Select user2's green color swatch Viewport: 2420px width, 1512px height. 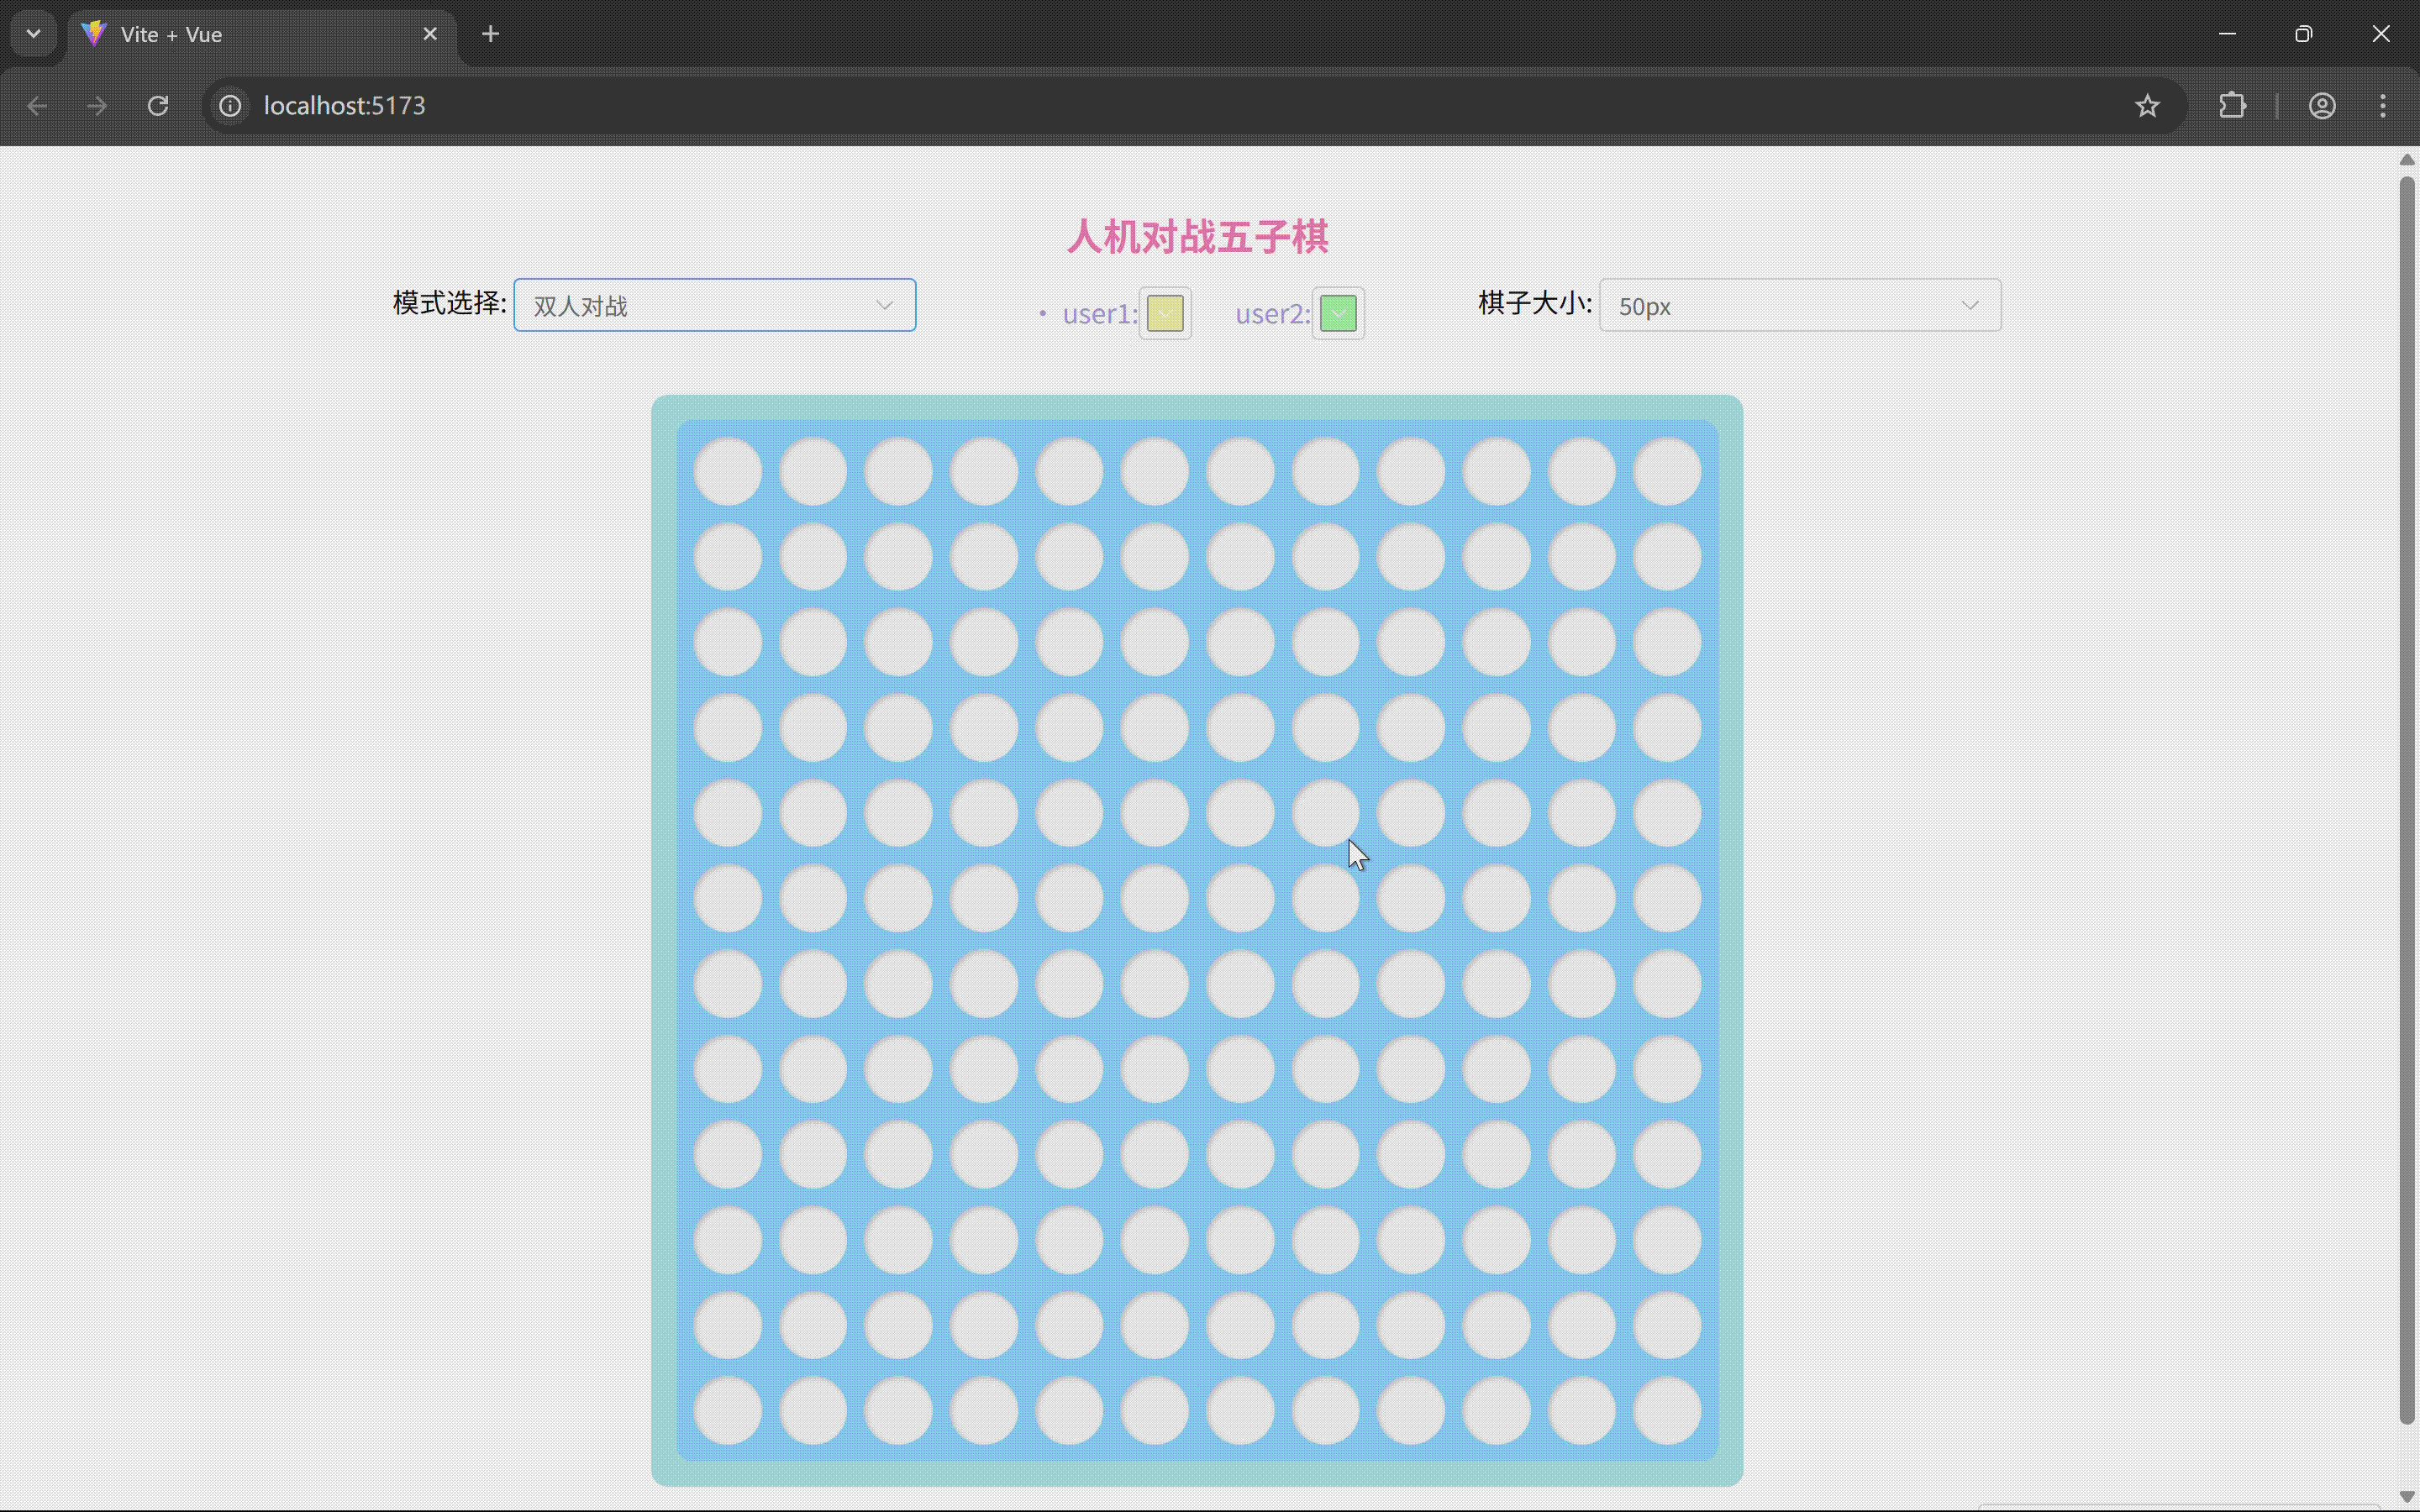(1338, 313)
